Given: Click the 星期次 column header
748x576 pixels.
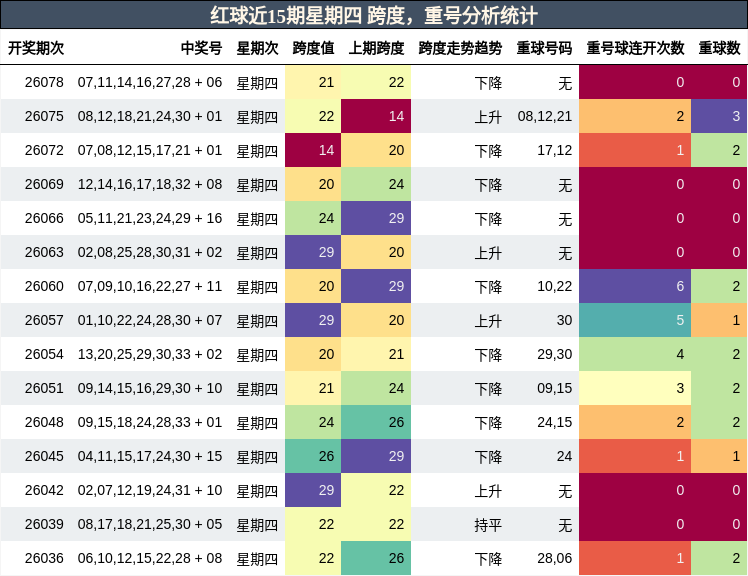Looking at the screenshot, I should click(258, 48).
